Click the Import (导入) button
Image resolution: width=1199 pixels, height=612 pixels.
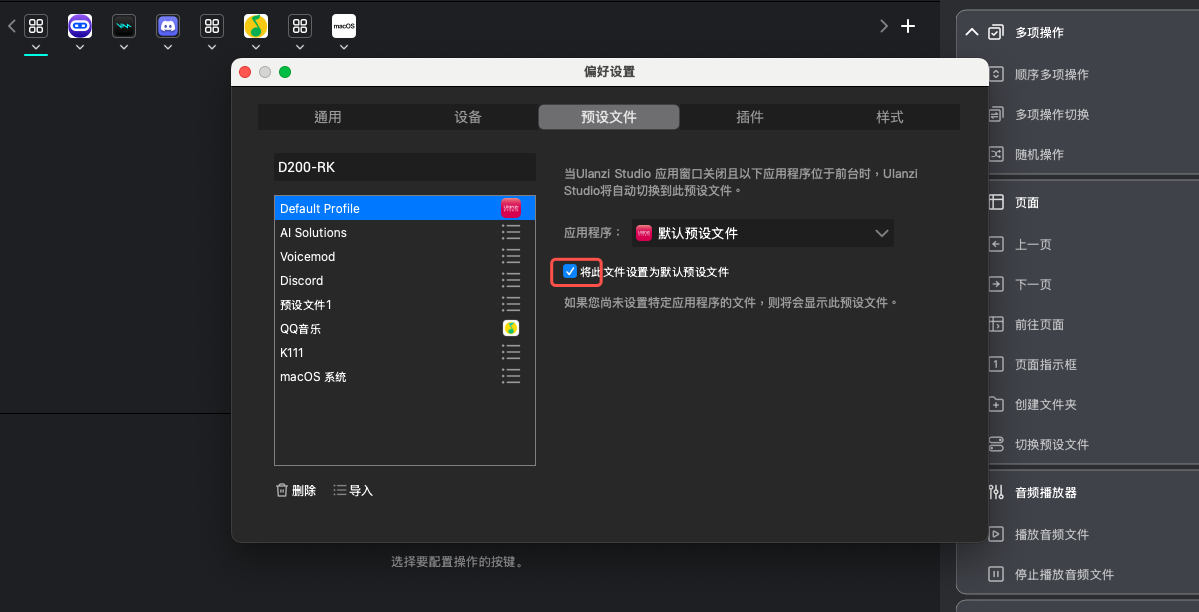pyautogui.click(x=353, y=490)
